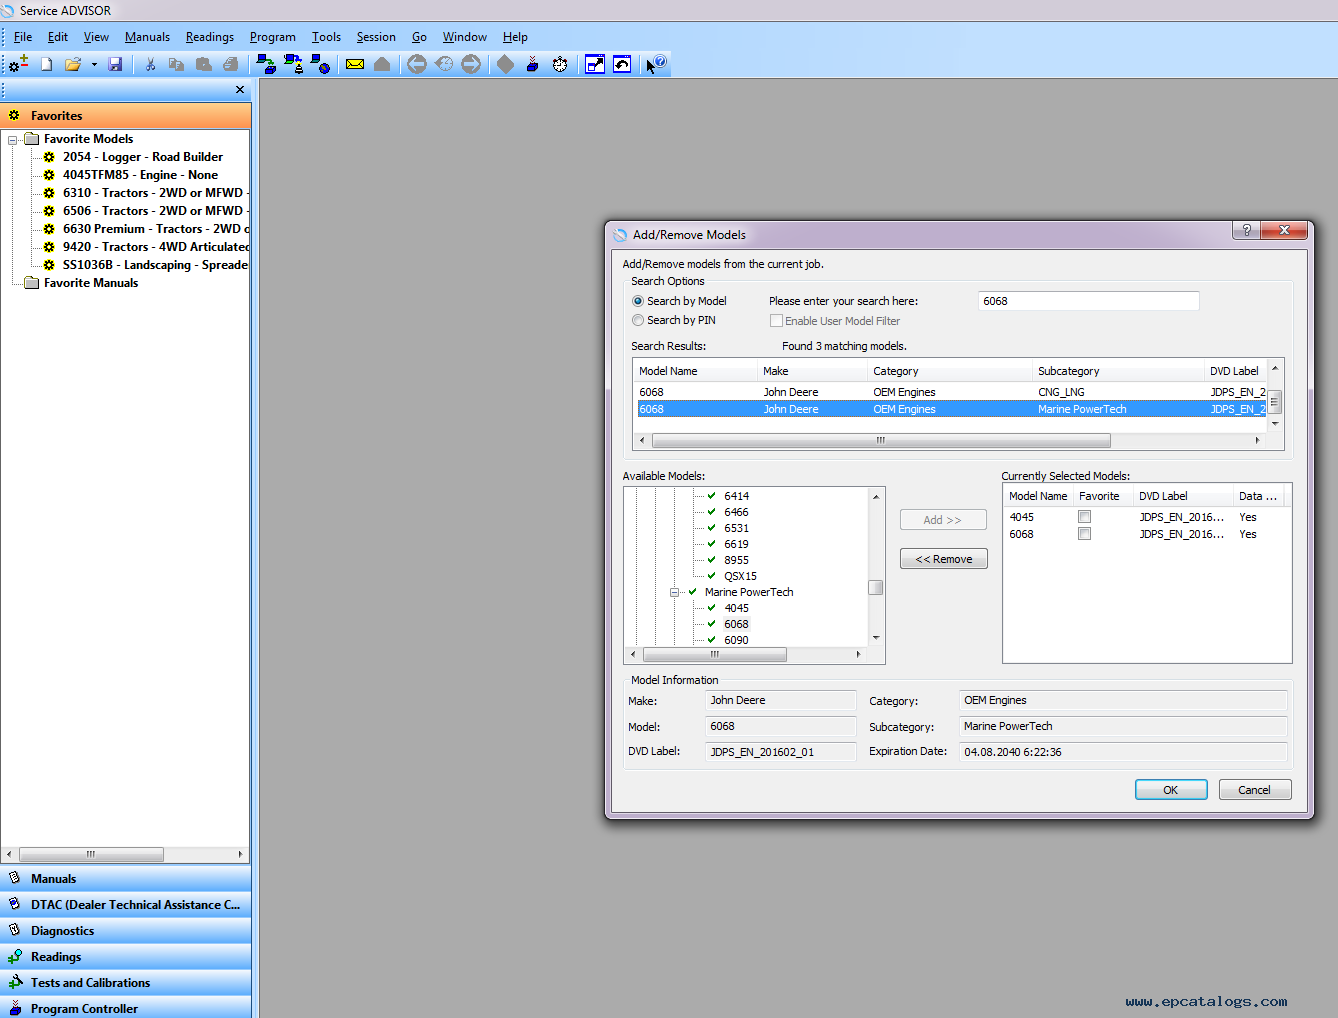
Task: Expand the open folder dropdown arrow
Action: [x=94, y=64]
